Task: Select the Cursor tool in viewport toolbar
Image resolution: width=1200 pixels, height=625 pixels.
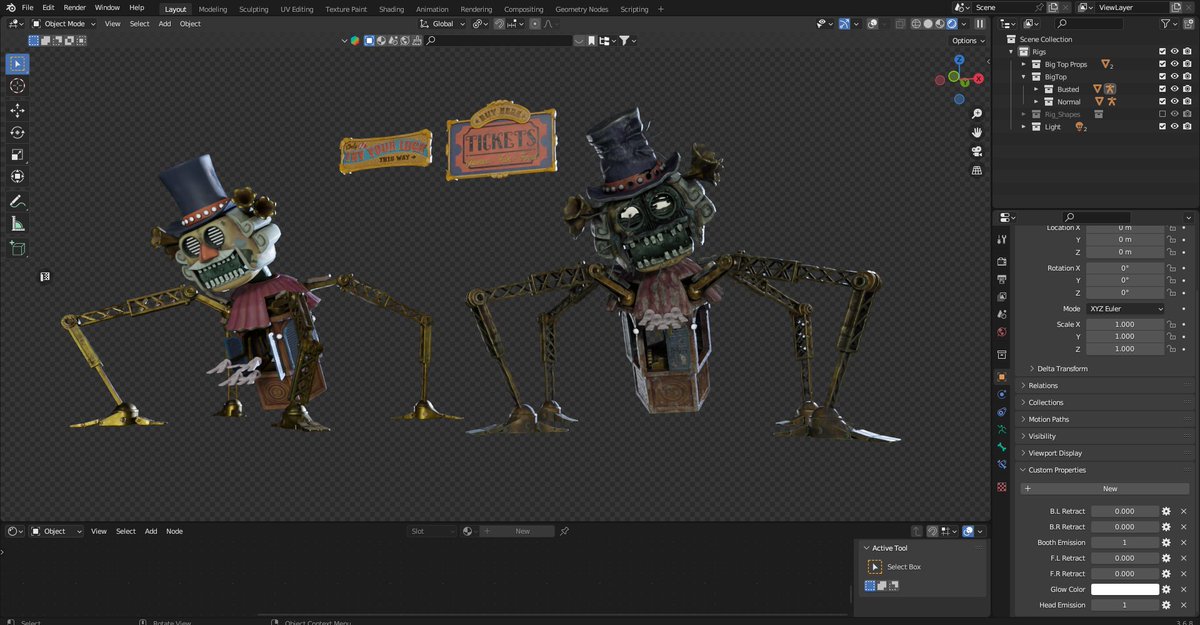Action: [x=17, y=86]
